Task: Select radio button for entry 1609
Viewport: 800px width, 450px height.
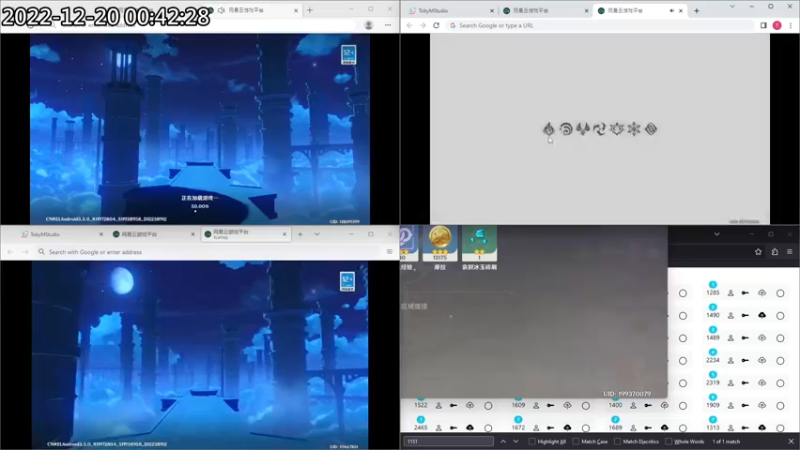Action: 586,406
